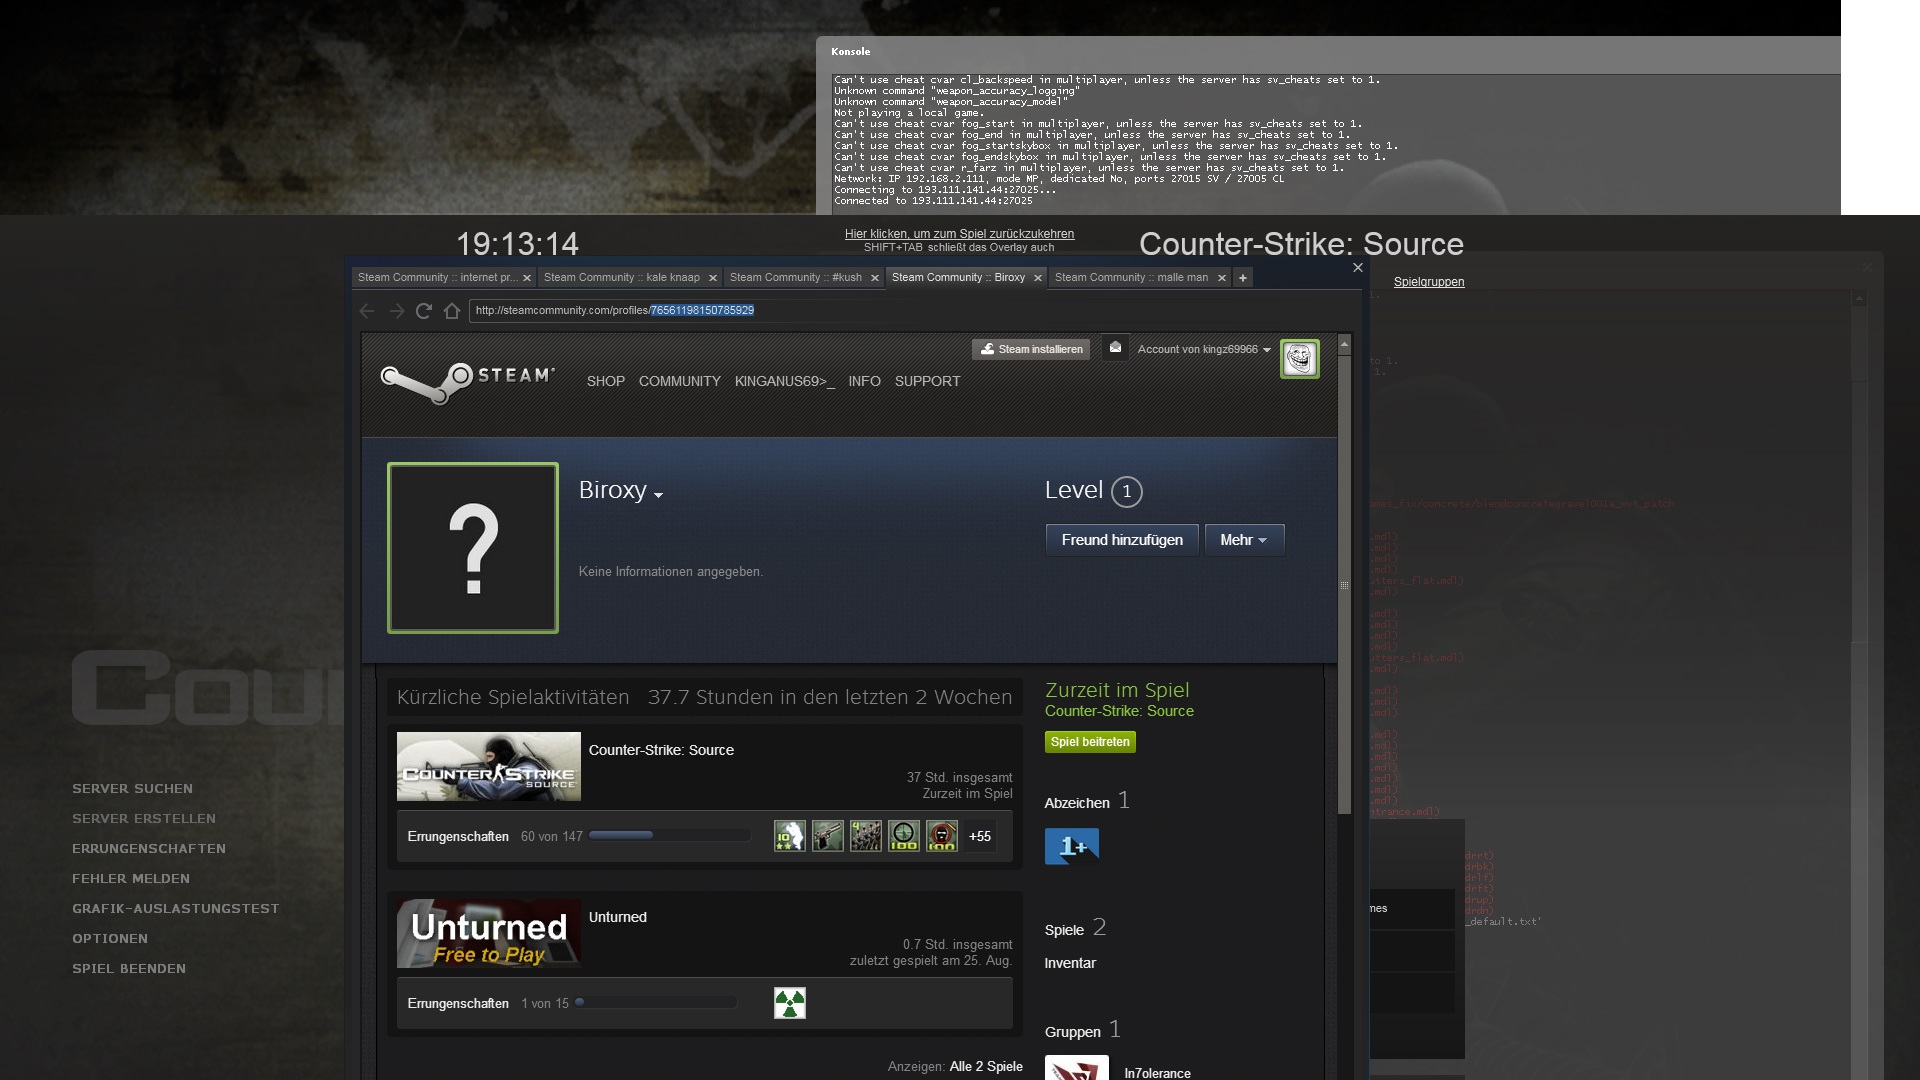Open the SUPPORT menu
The image size is (1920, 1080).
tap(928, 382)
